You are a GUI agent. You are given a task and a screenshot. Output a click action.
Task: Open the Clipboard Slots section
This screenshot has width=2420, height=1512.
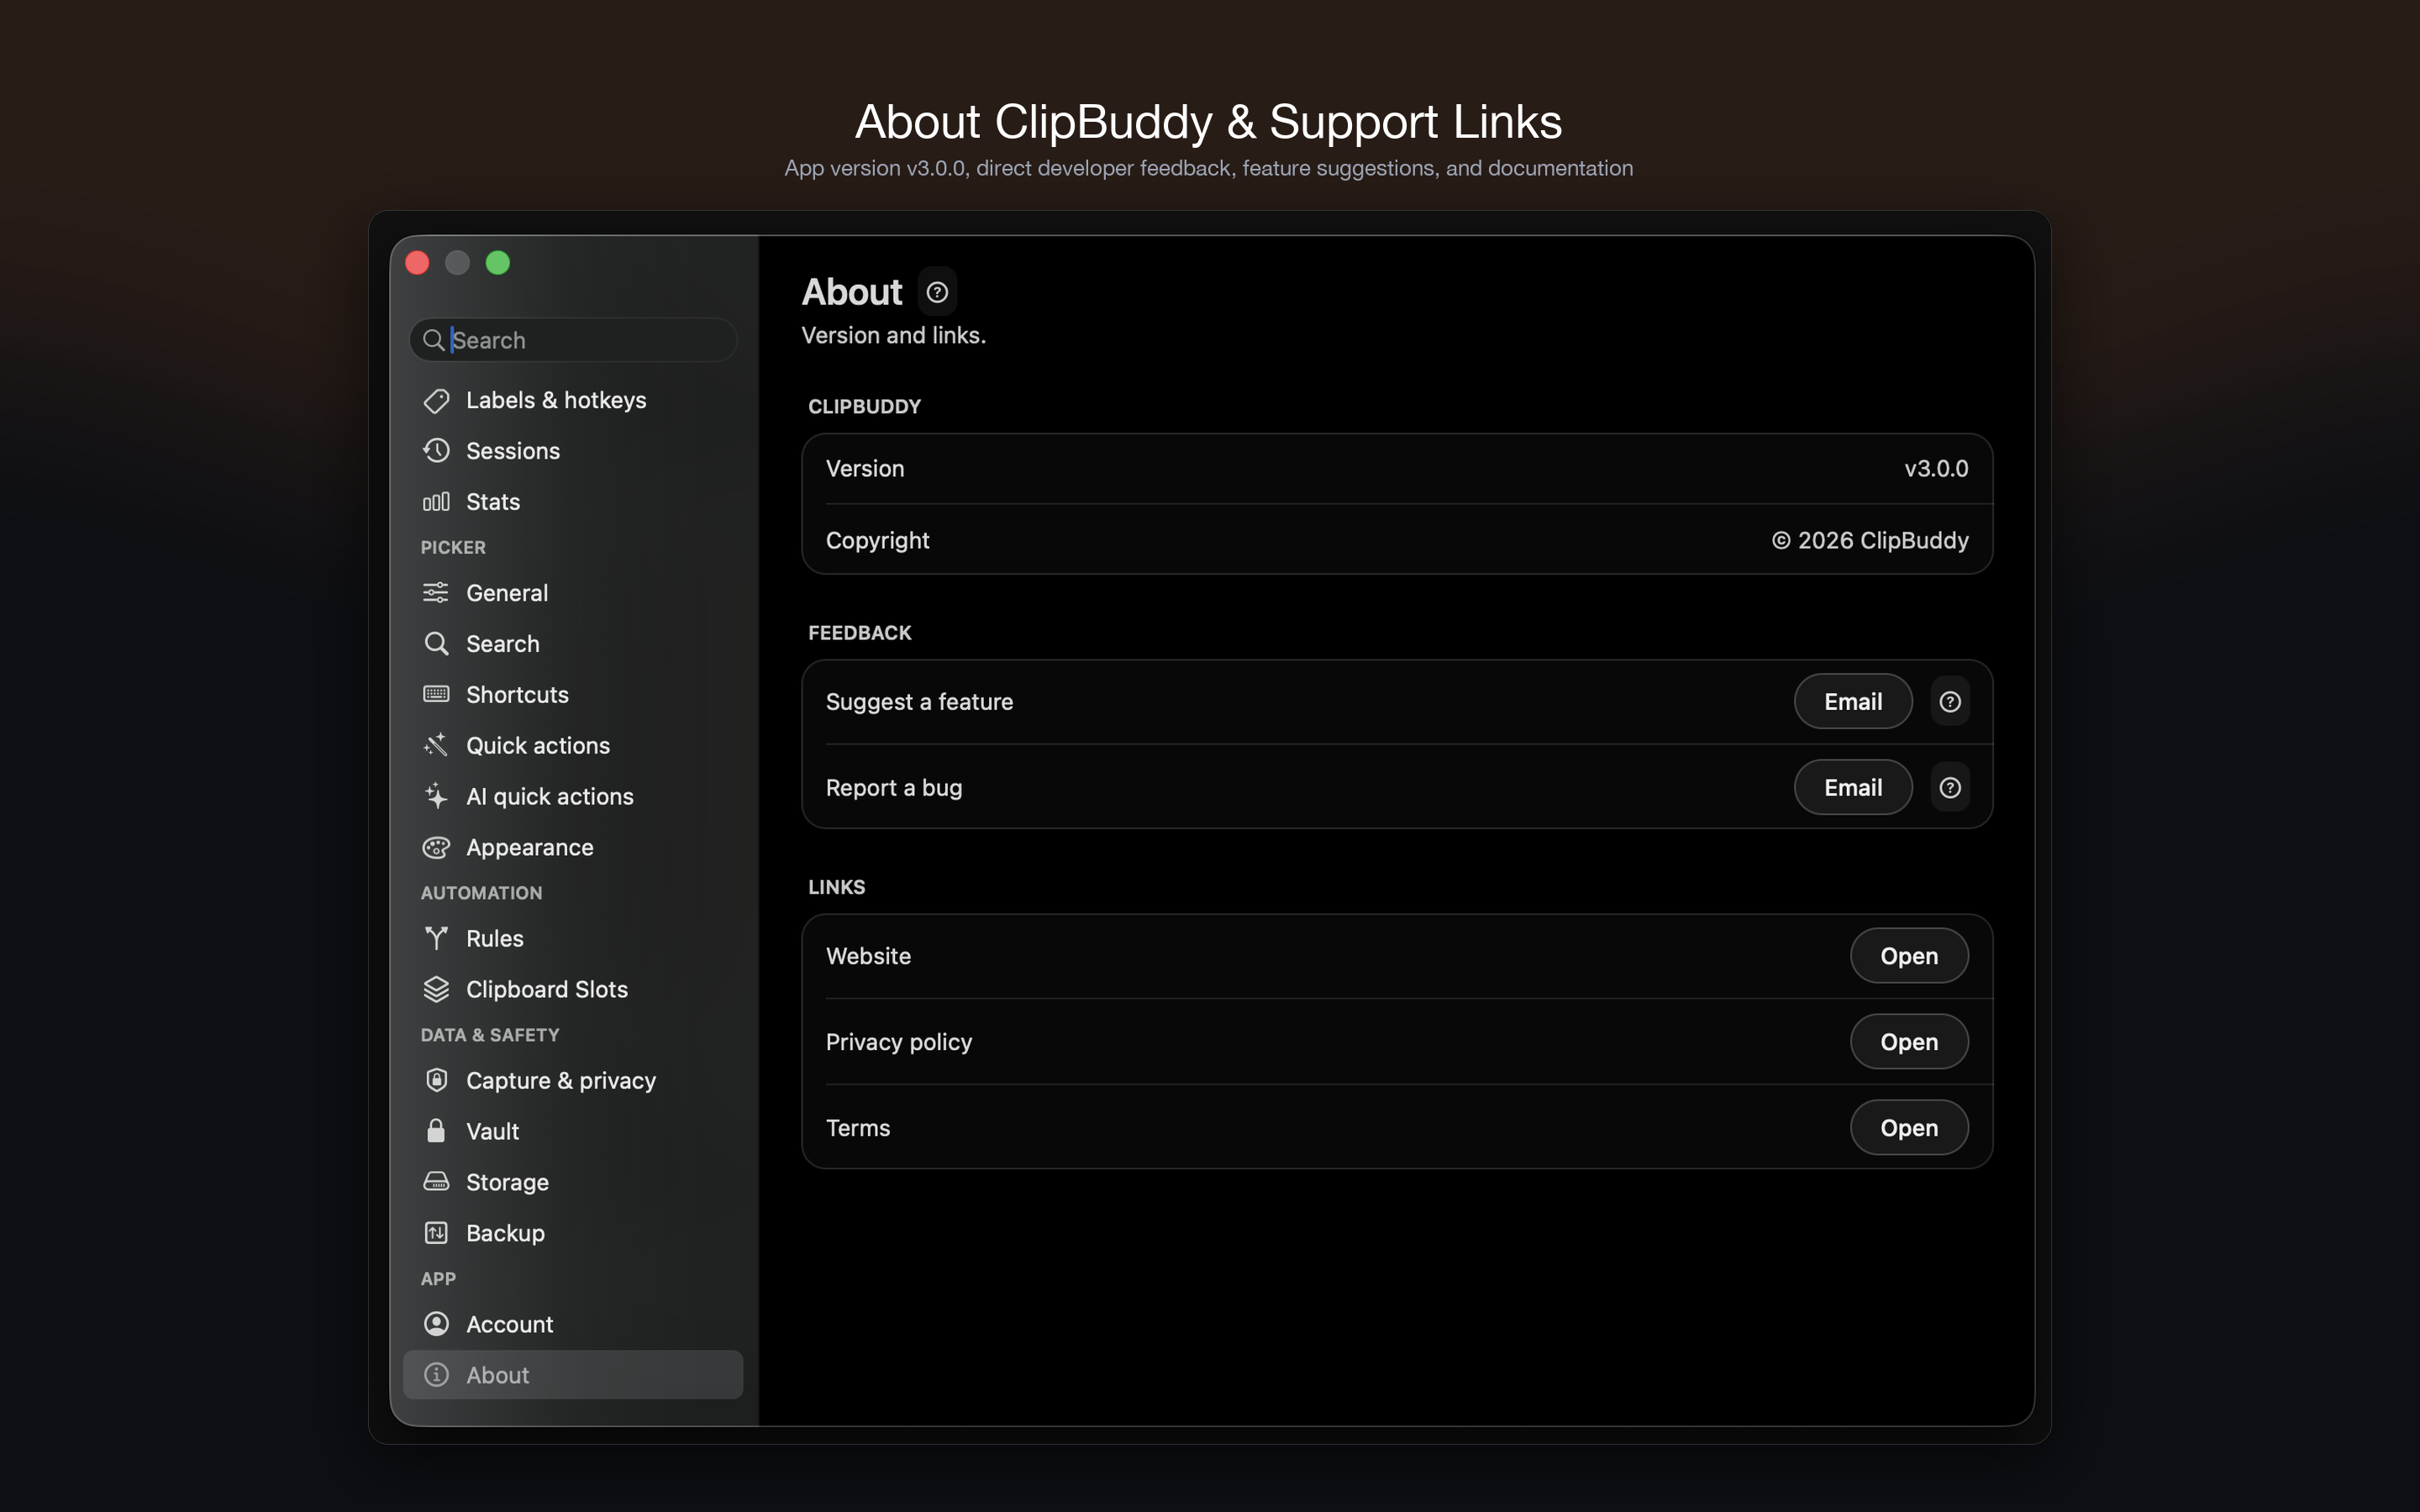[573, 989]
